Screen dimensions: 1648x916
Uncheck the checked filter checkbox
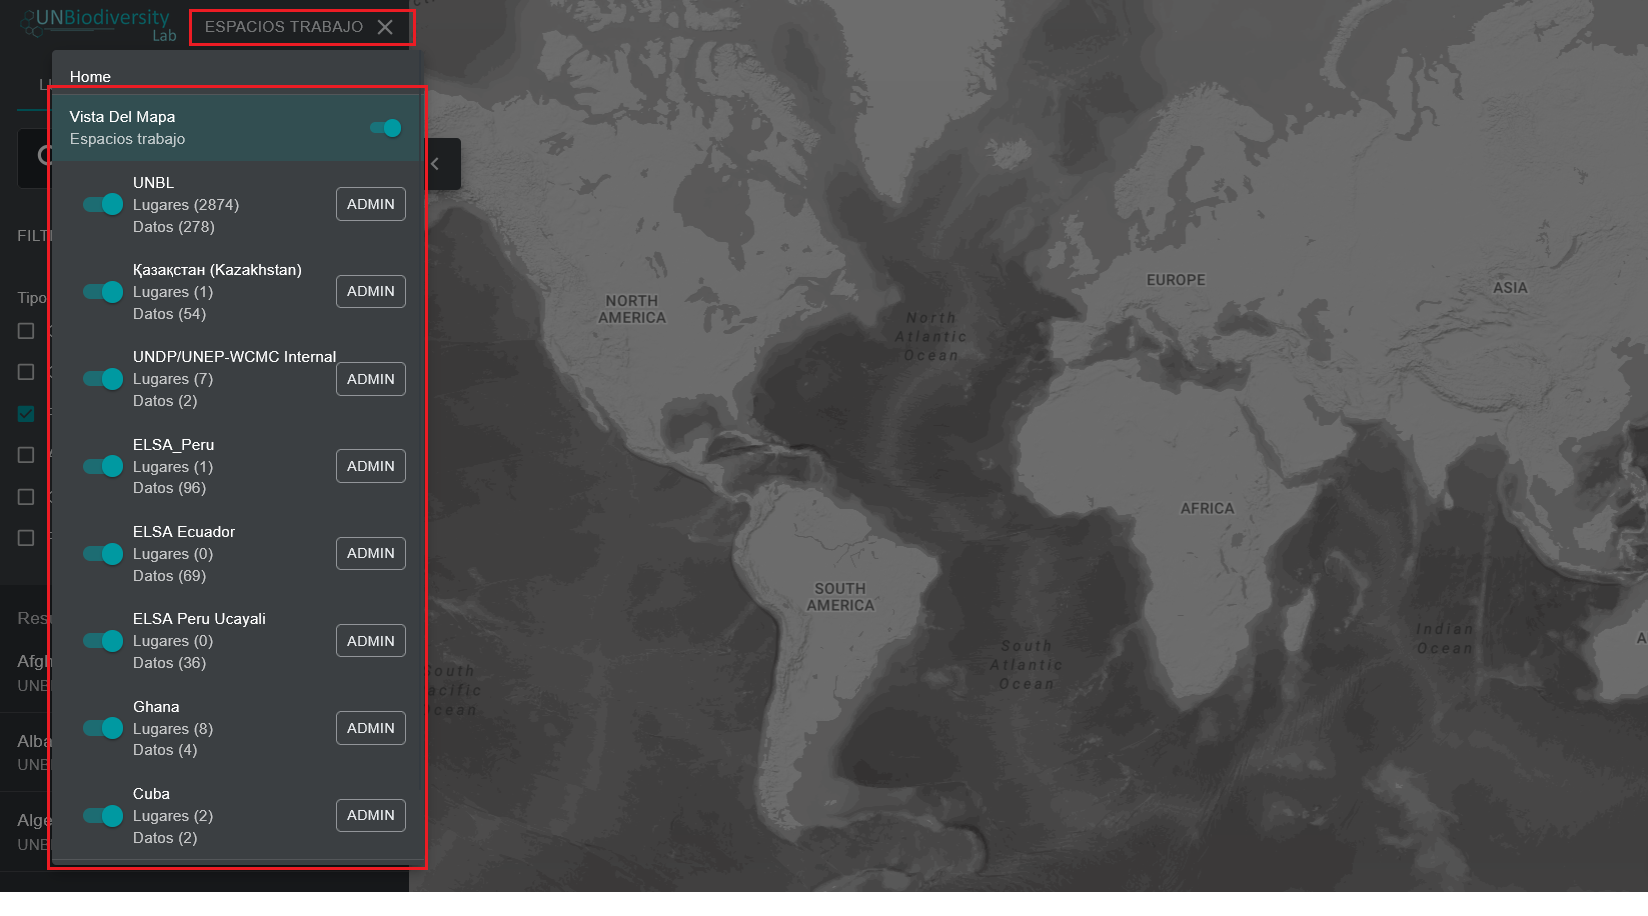[26, 414]
